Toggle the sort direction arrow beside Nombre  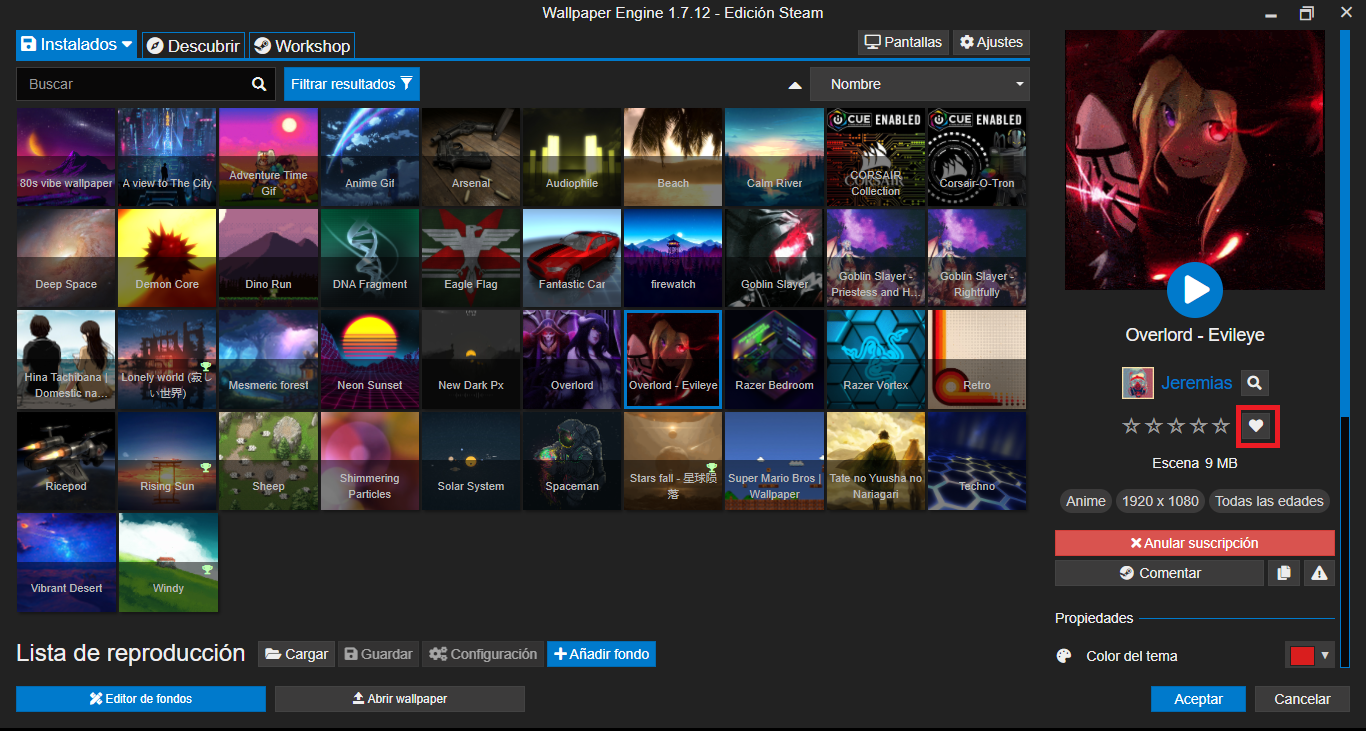click(795, 85)
